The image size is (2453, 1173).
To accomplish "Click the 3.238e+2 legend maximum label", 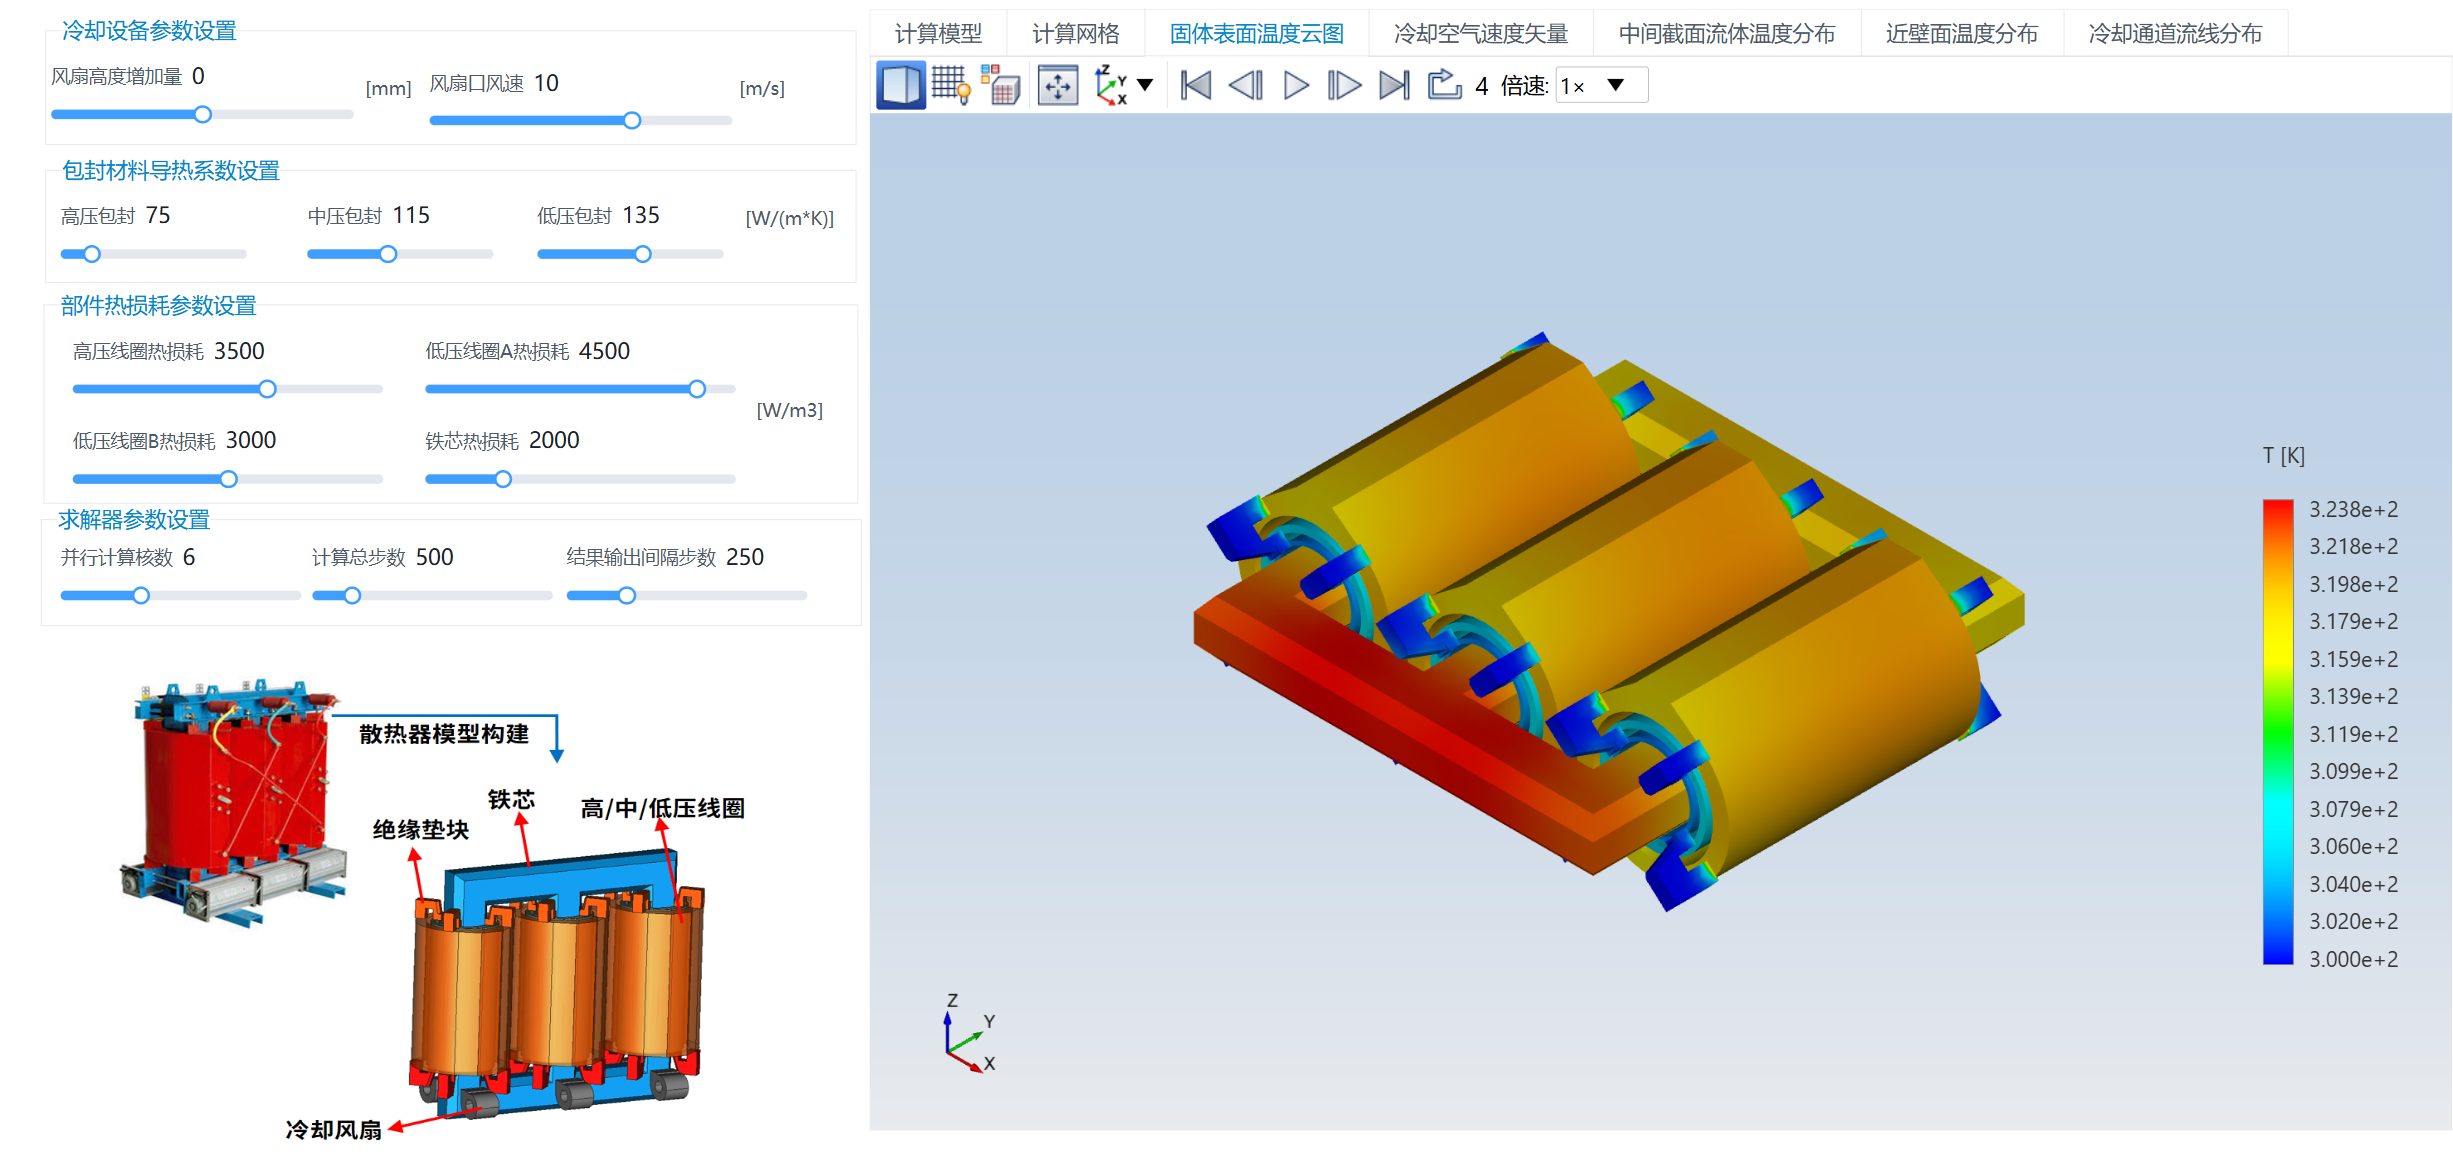I will coord(2353,510).
